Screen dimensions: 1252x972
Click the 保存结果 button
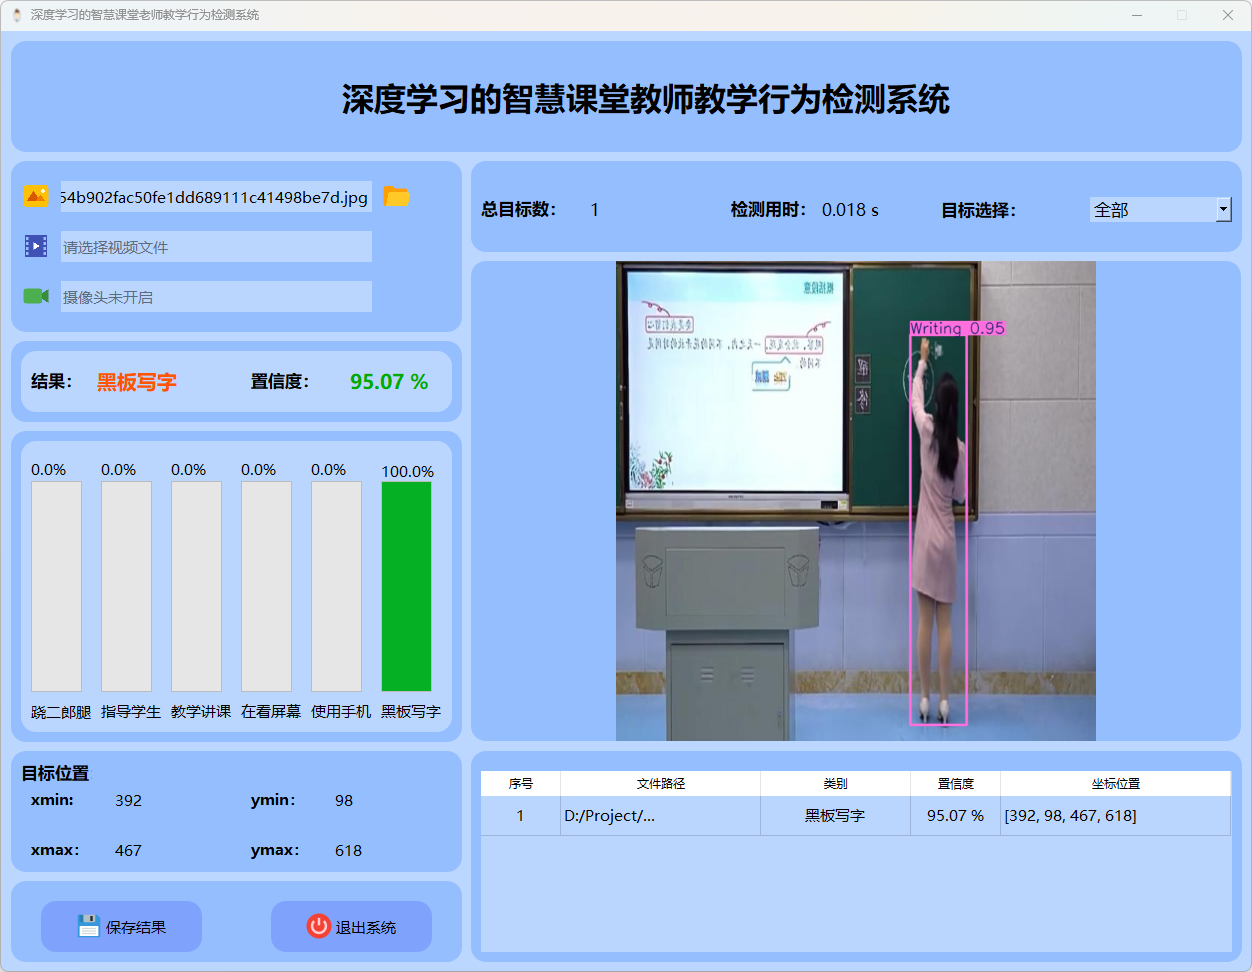121,927
